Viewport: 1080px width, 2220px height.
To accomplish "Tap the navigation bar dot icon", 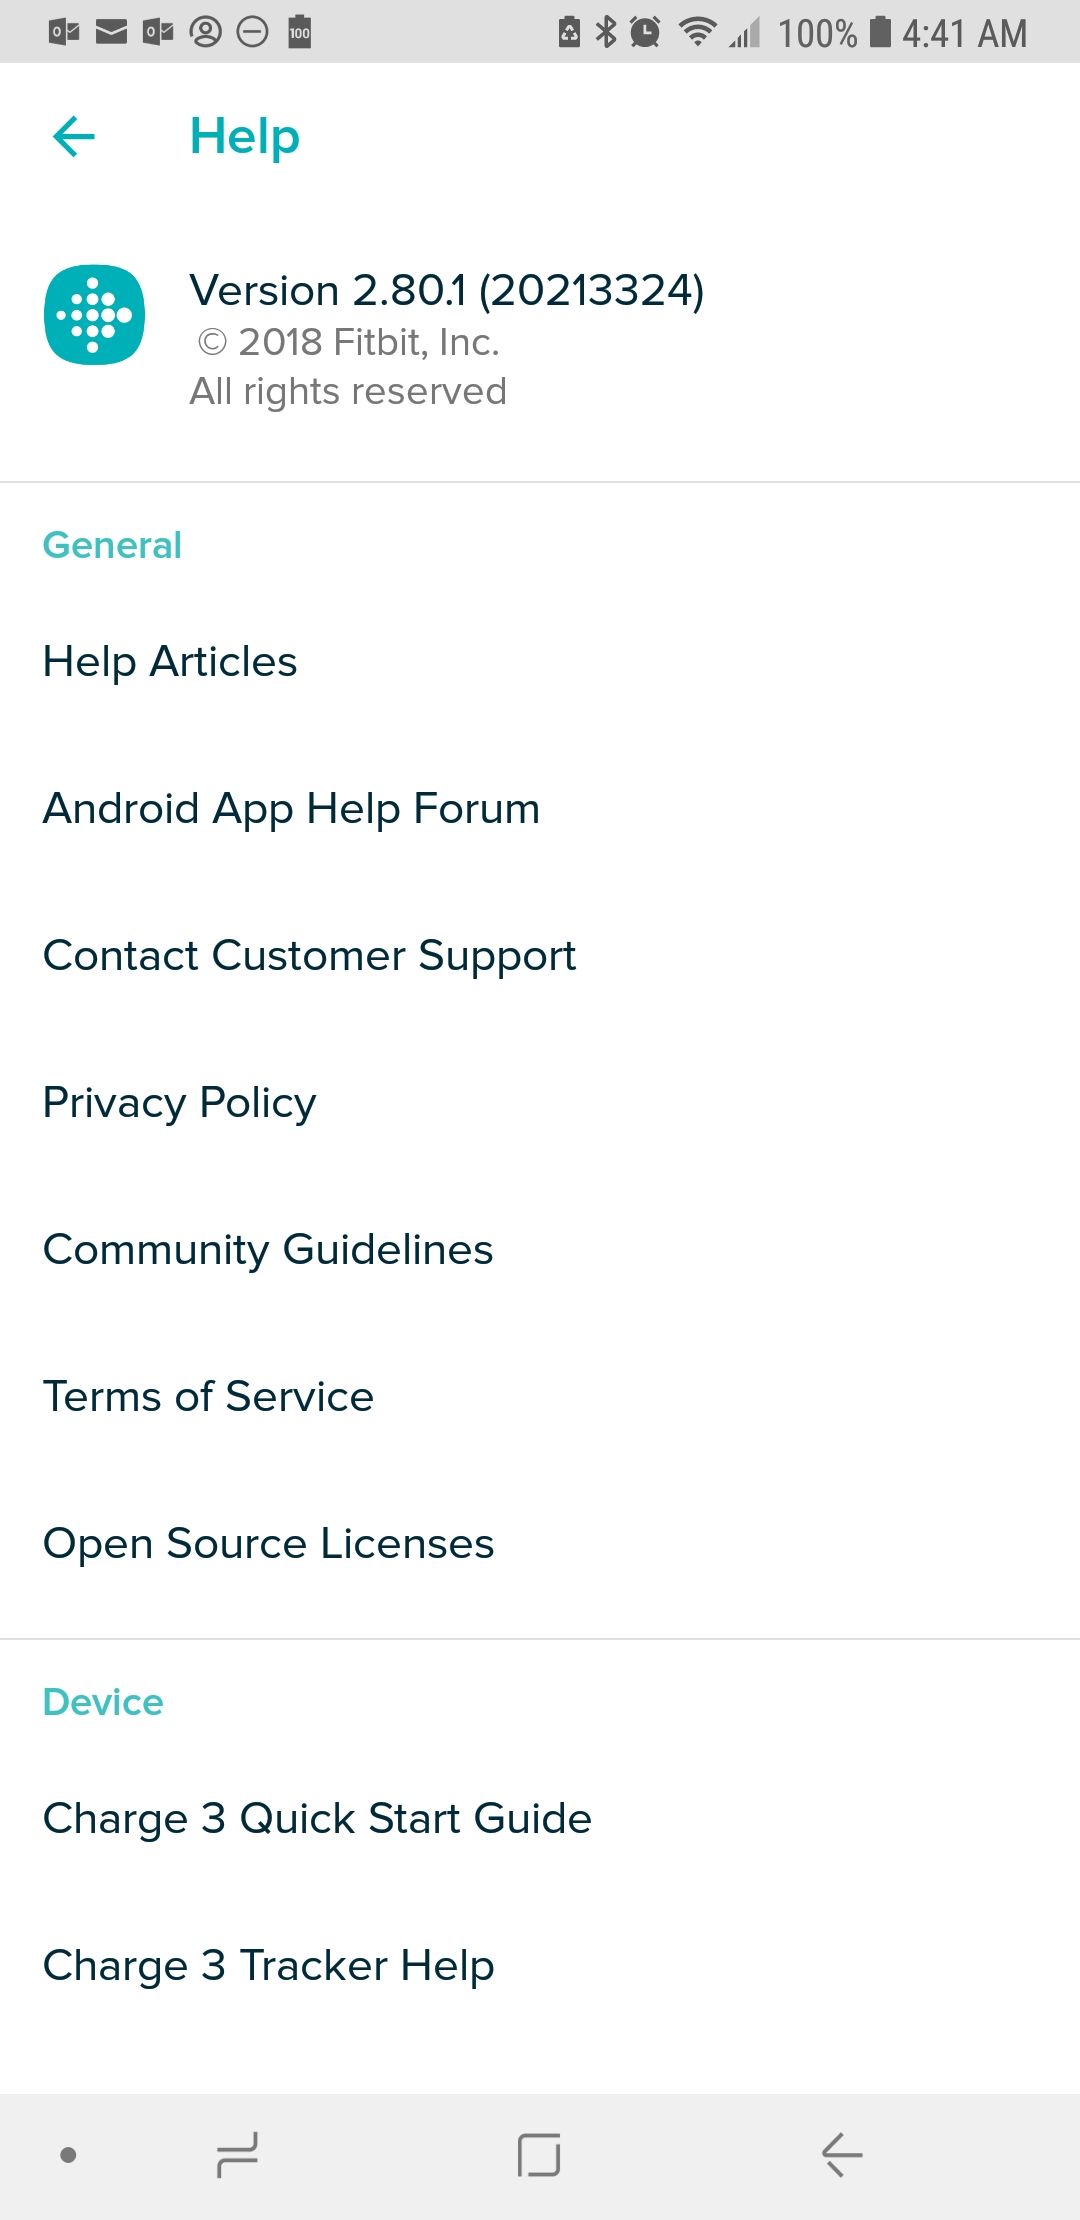I will point(68,2155).
